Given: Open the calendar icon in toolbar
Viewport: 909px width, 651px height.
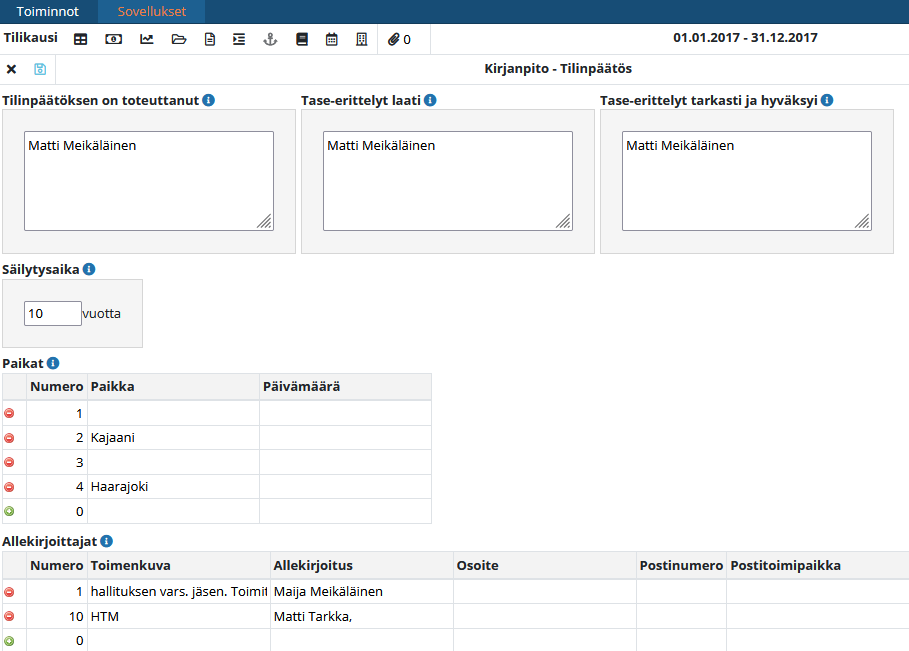Looking at the screenshot, I should point(332,39).
